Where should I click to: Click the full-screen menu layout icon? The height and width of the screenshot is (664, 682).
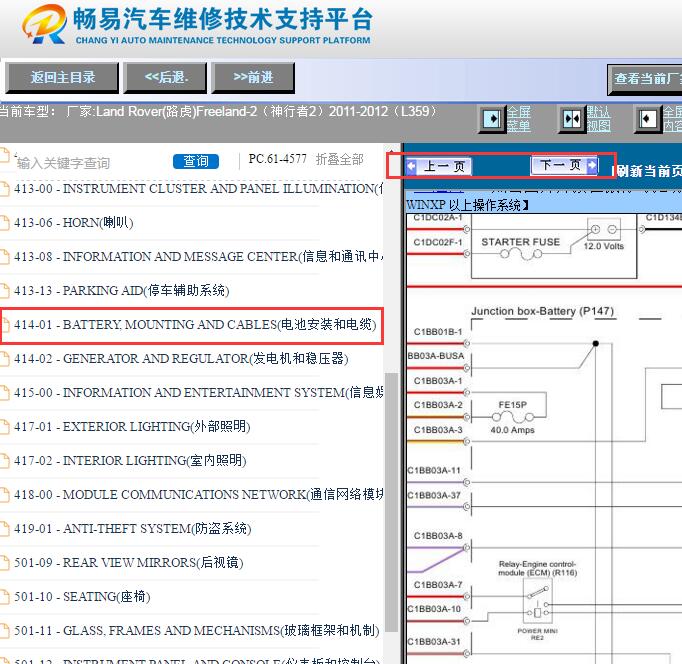[x=492, y=118]
